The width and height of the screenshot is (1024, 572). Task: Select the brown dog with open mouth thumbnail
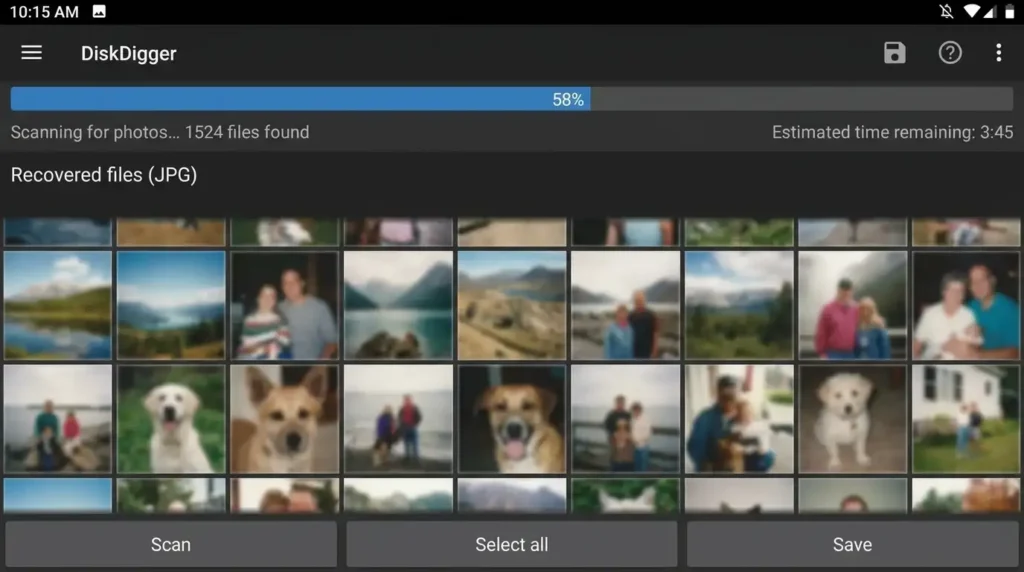click(x=512, y=419)
